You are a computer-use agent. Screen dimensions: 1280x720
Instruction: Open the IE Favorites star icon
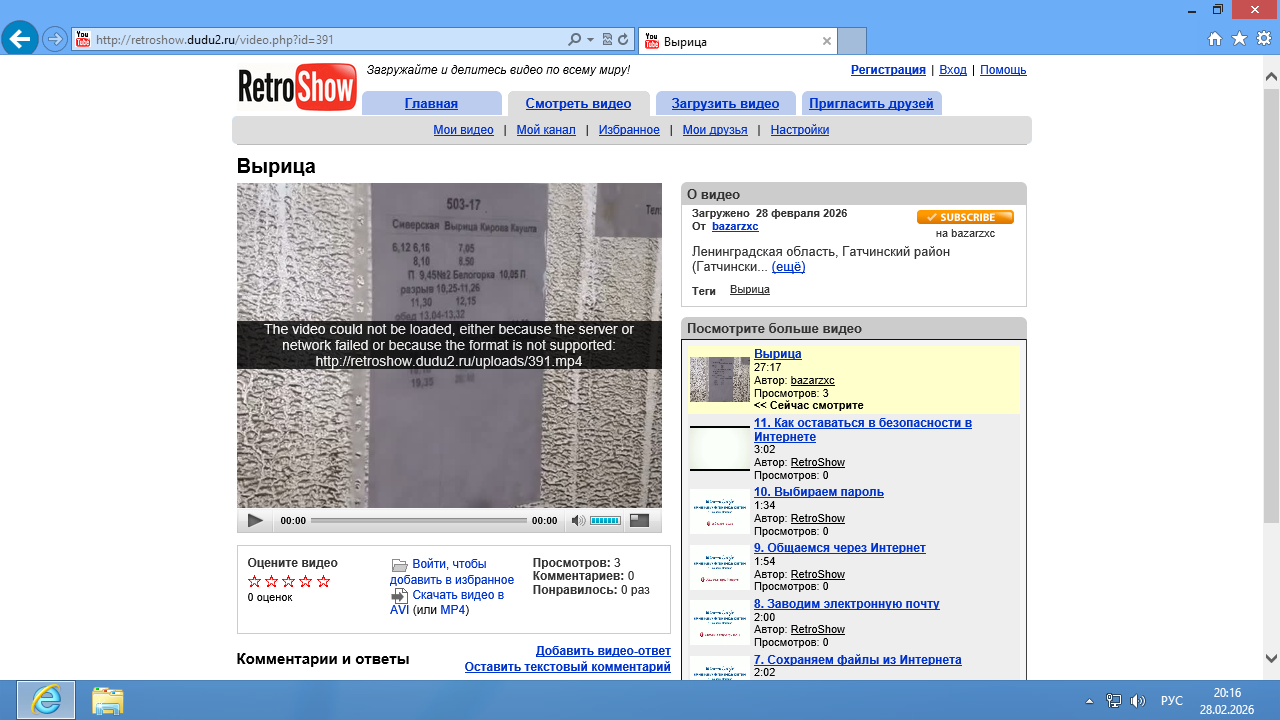(x=1239, y=39)
